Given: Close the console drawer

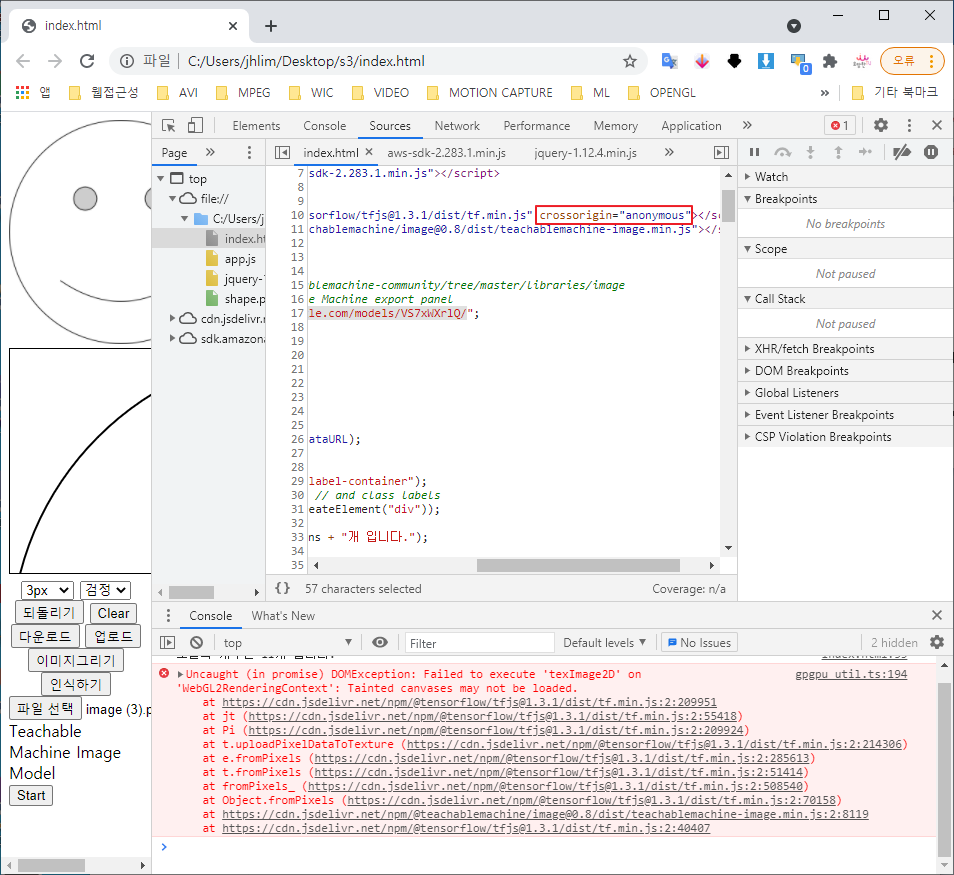Looking at the screenshot, I should (937, 615).
